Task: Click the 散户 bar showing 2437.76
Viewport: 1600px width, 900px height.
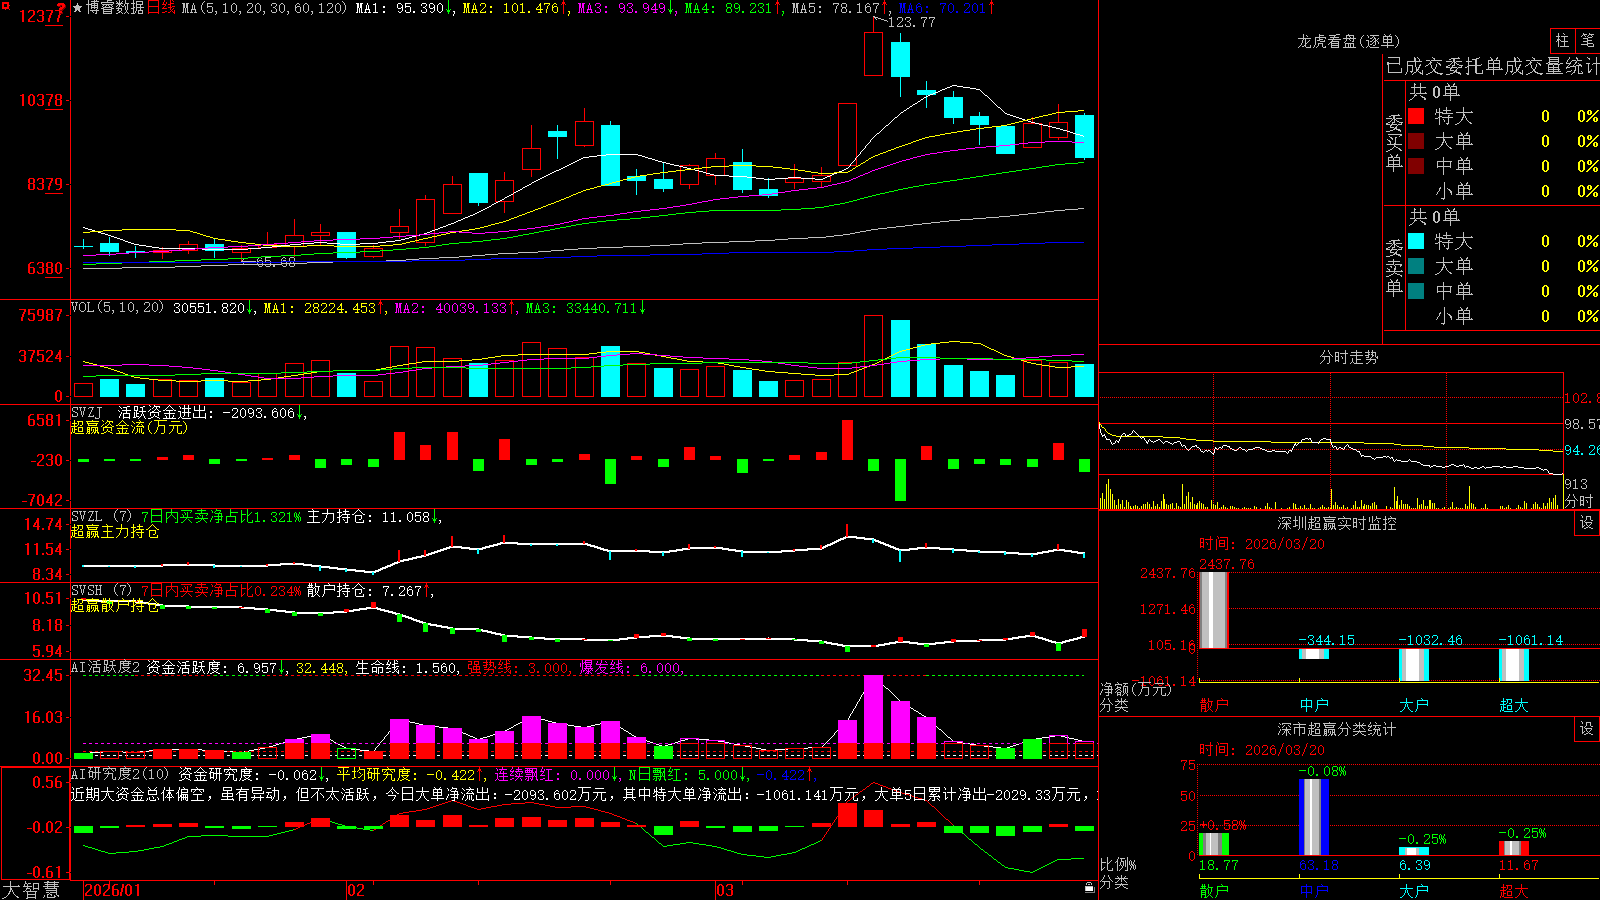Action: coord(1213,609)
